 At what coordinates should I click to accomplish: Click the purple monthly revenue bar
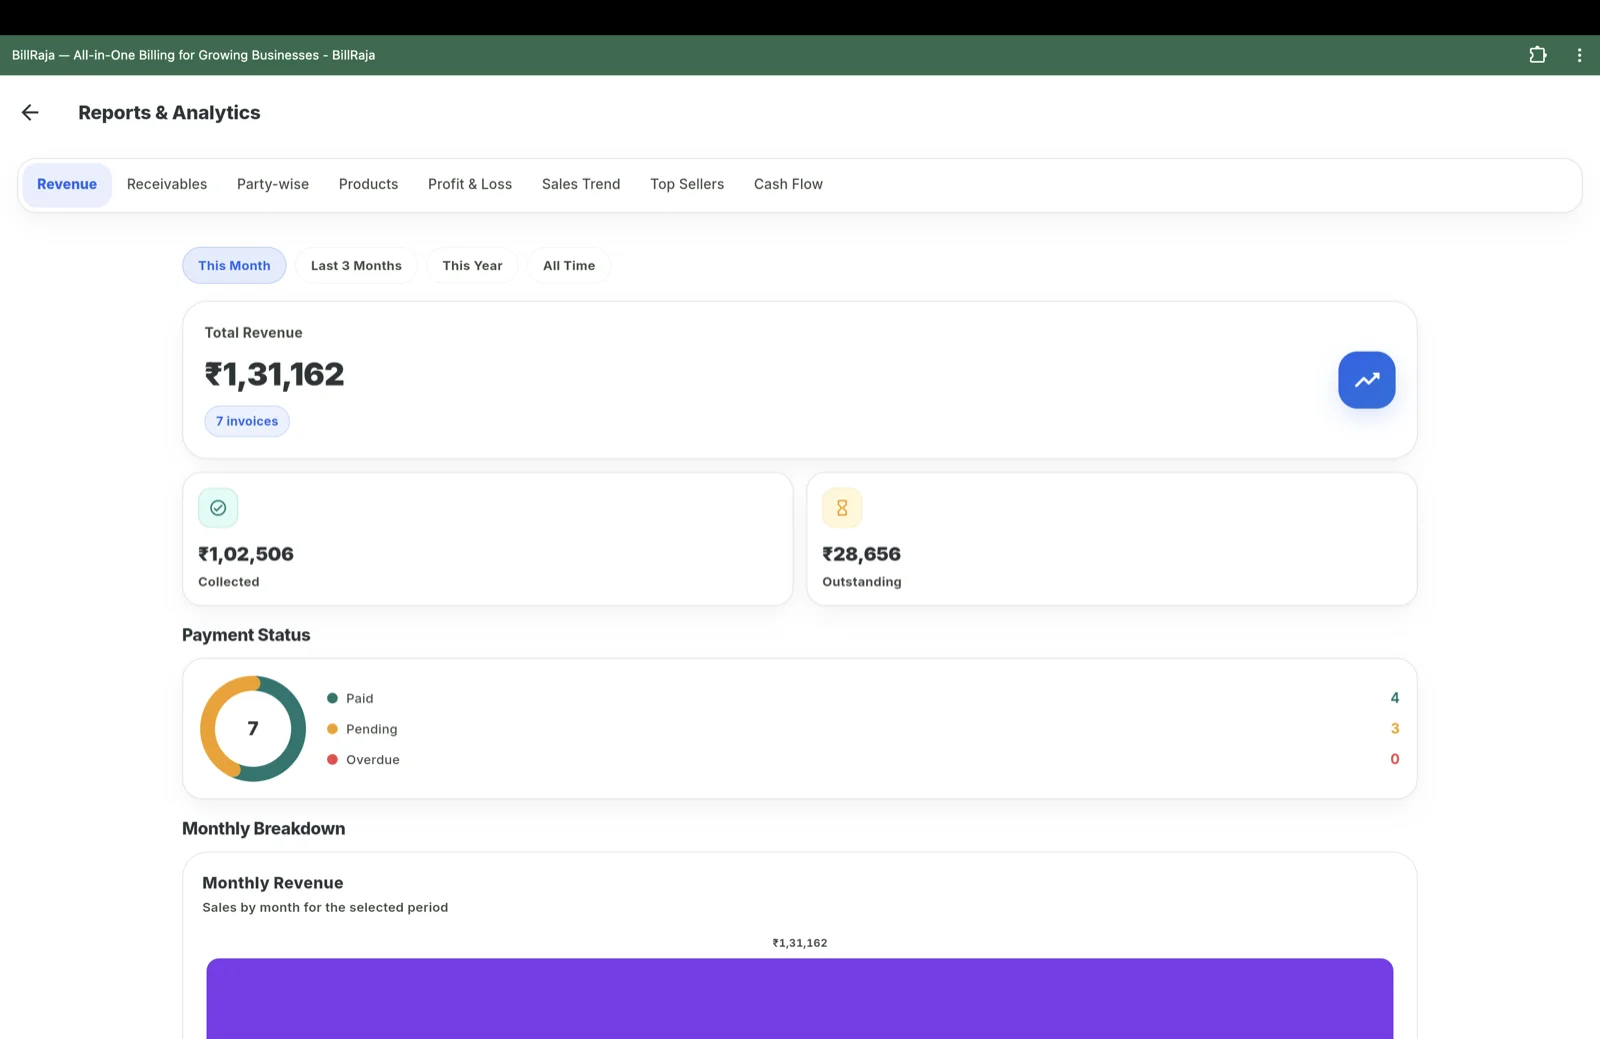point(800,998)
